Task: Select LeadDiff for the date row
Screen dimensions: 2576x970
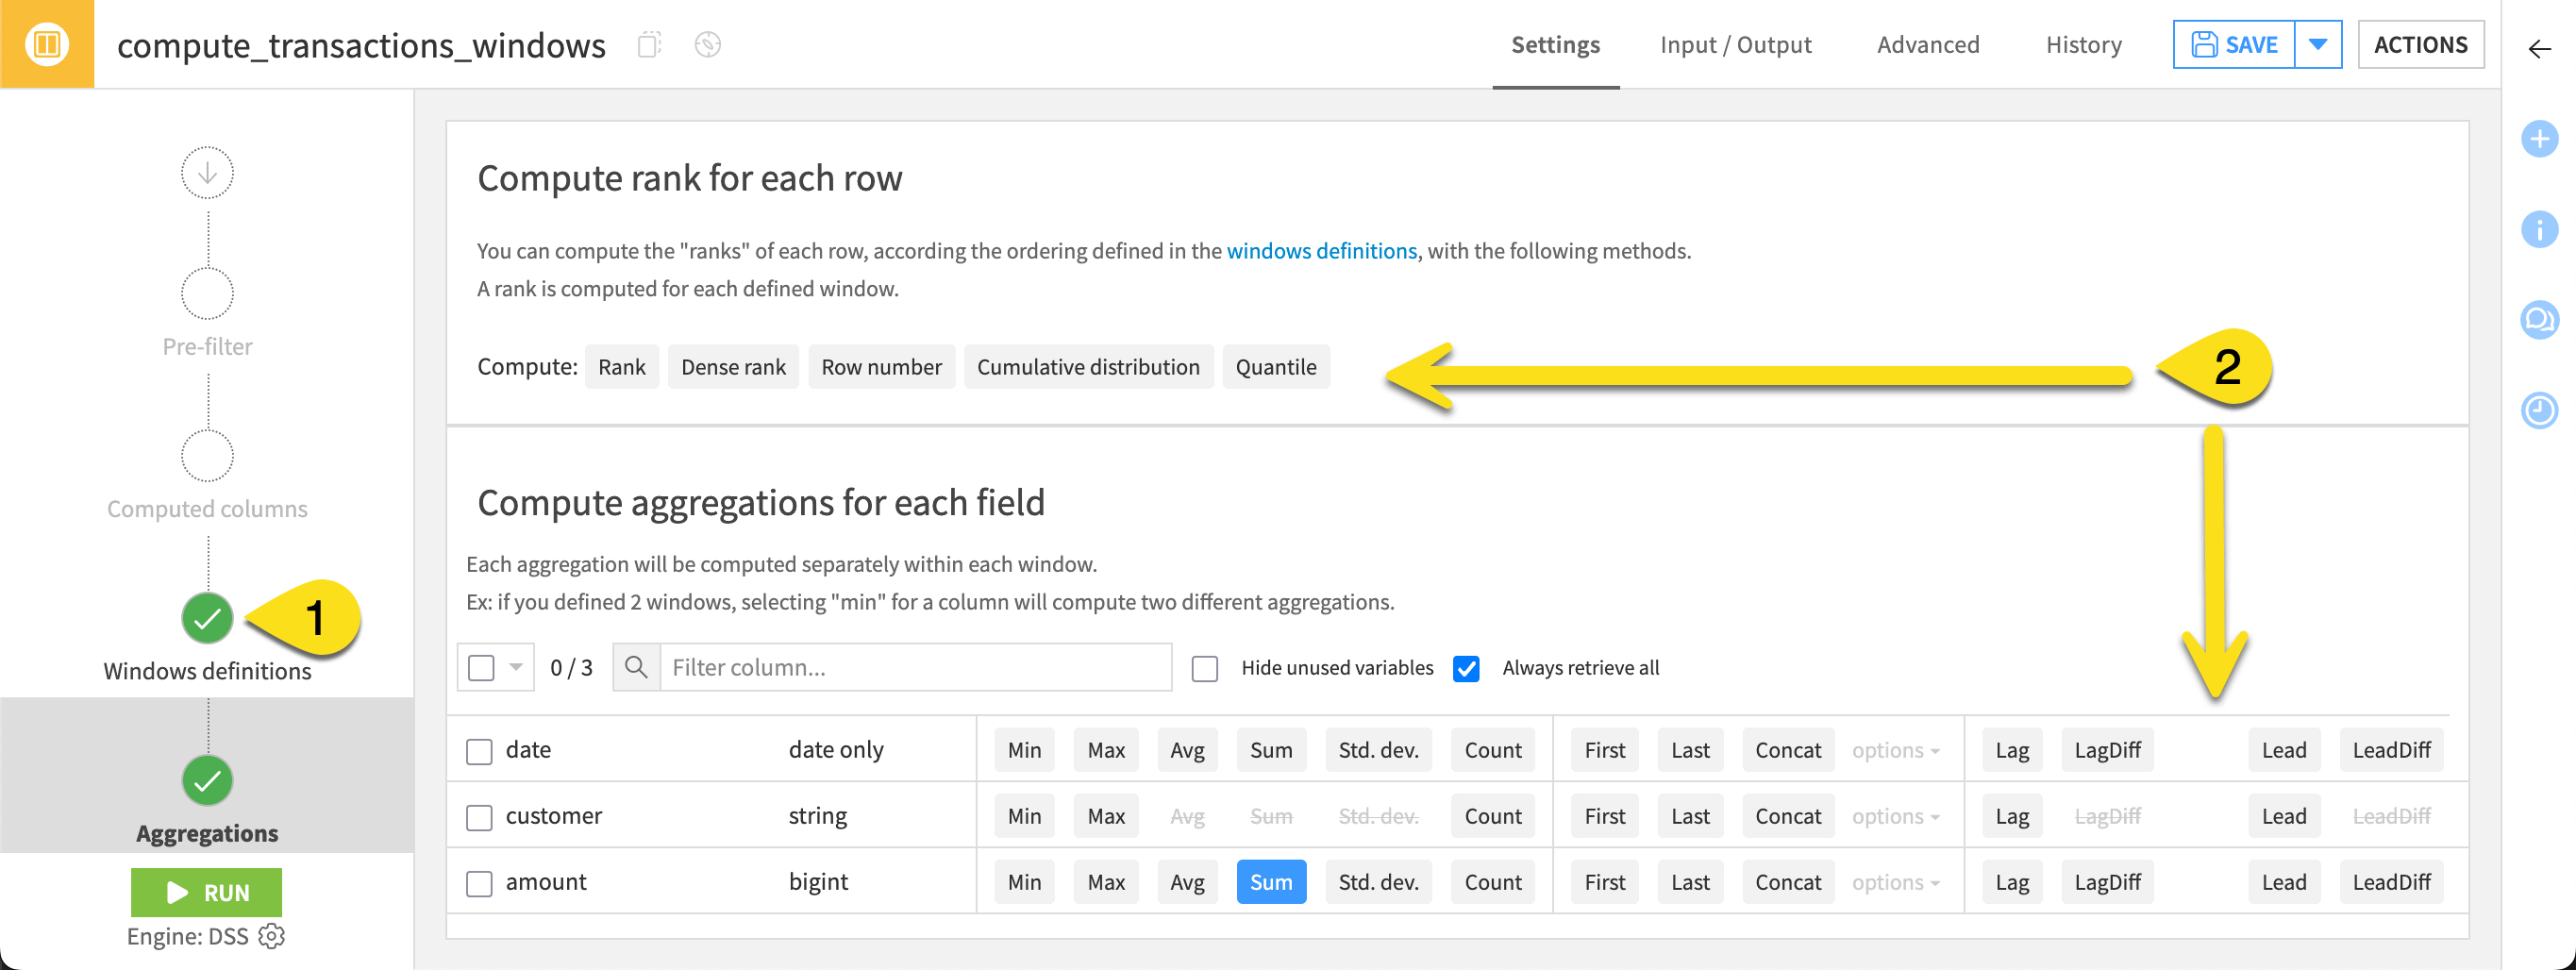Action: (2391, 750)
